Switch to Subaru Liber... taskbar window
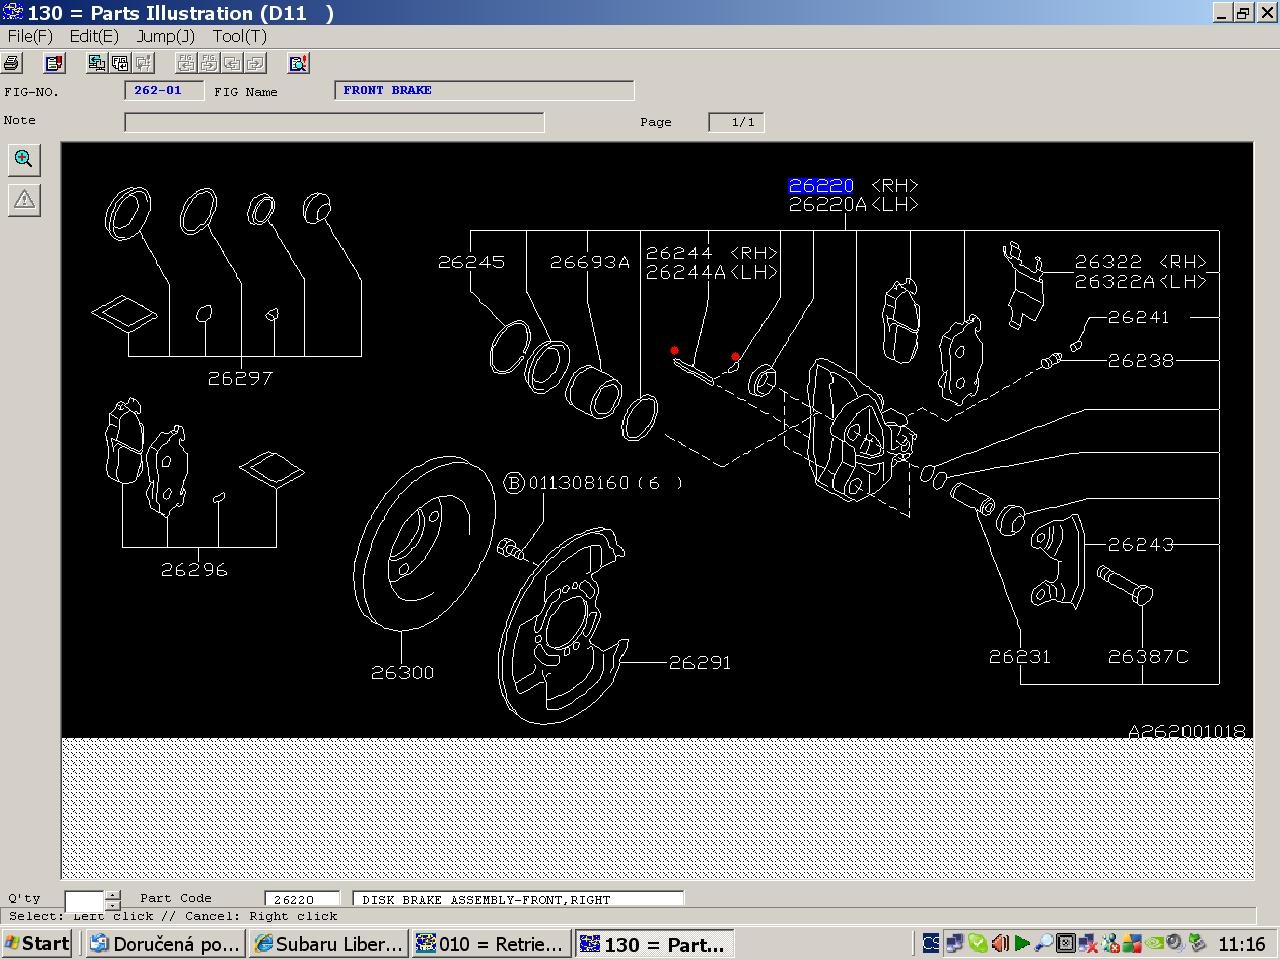 click(x=328, y=943)
